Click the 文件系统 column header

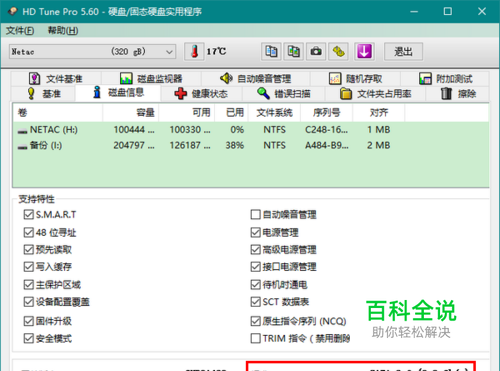click(x=274, y=112)
